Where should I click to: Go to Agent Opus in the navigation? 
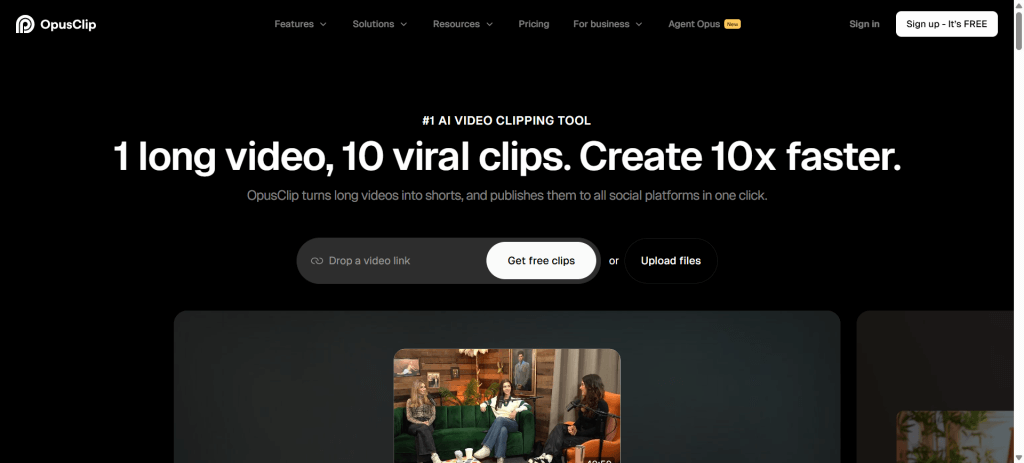pos(694,24)
